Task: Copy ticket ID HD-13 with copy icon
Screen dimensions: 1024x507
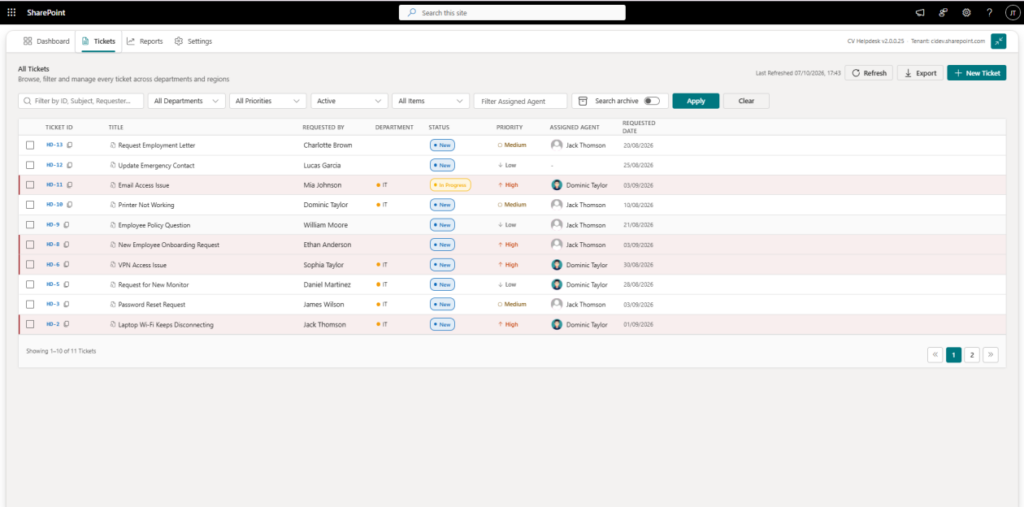Action: tap(70, 145)
